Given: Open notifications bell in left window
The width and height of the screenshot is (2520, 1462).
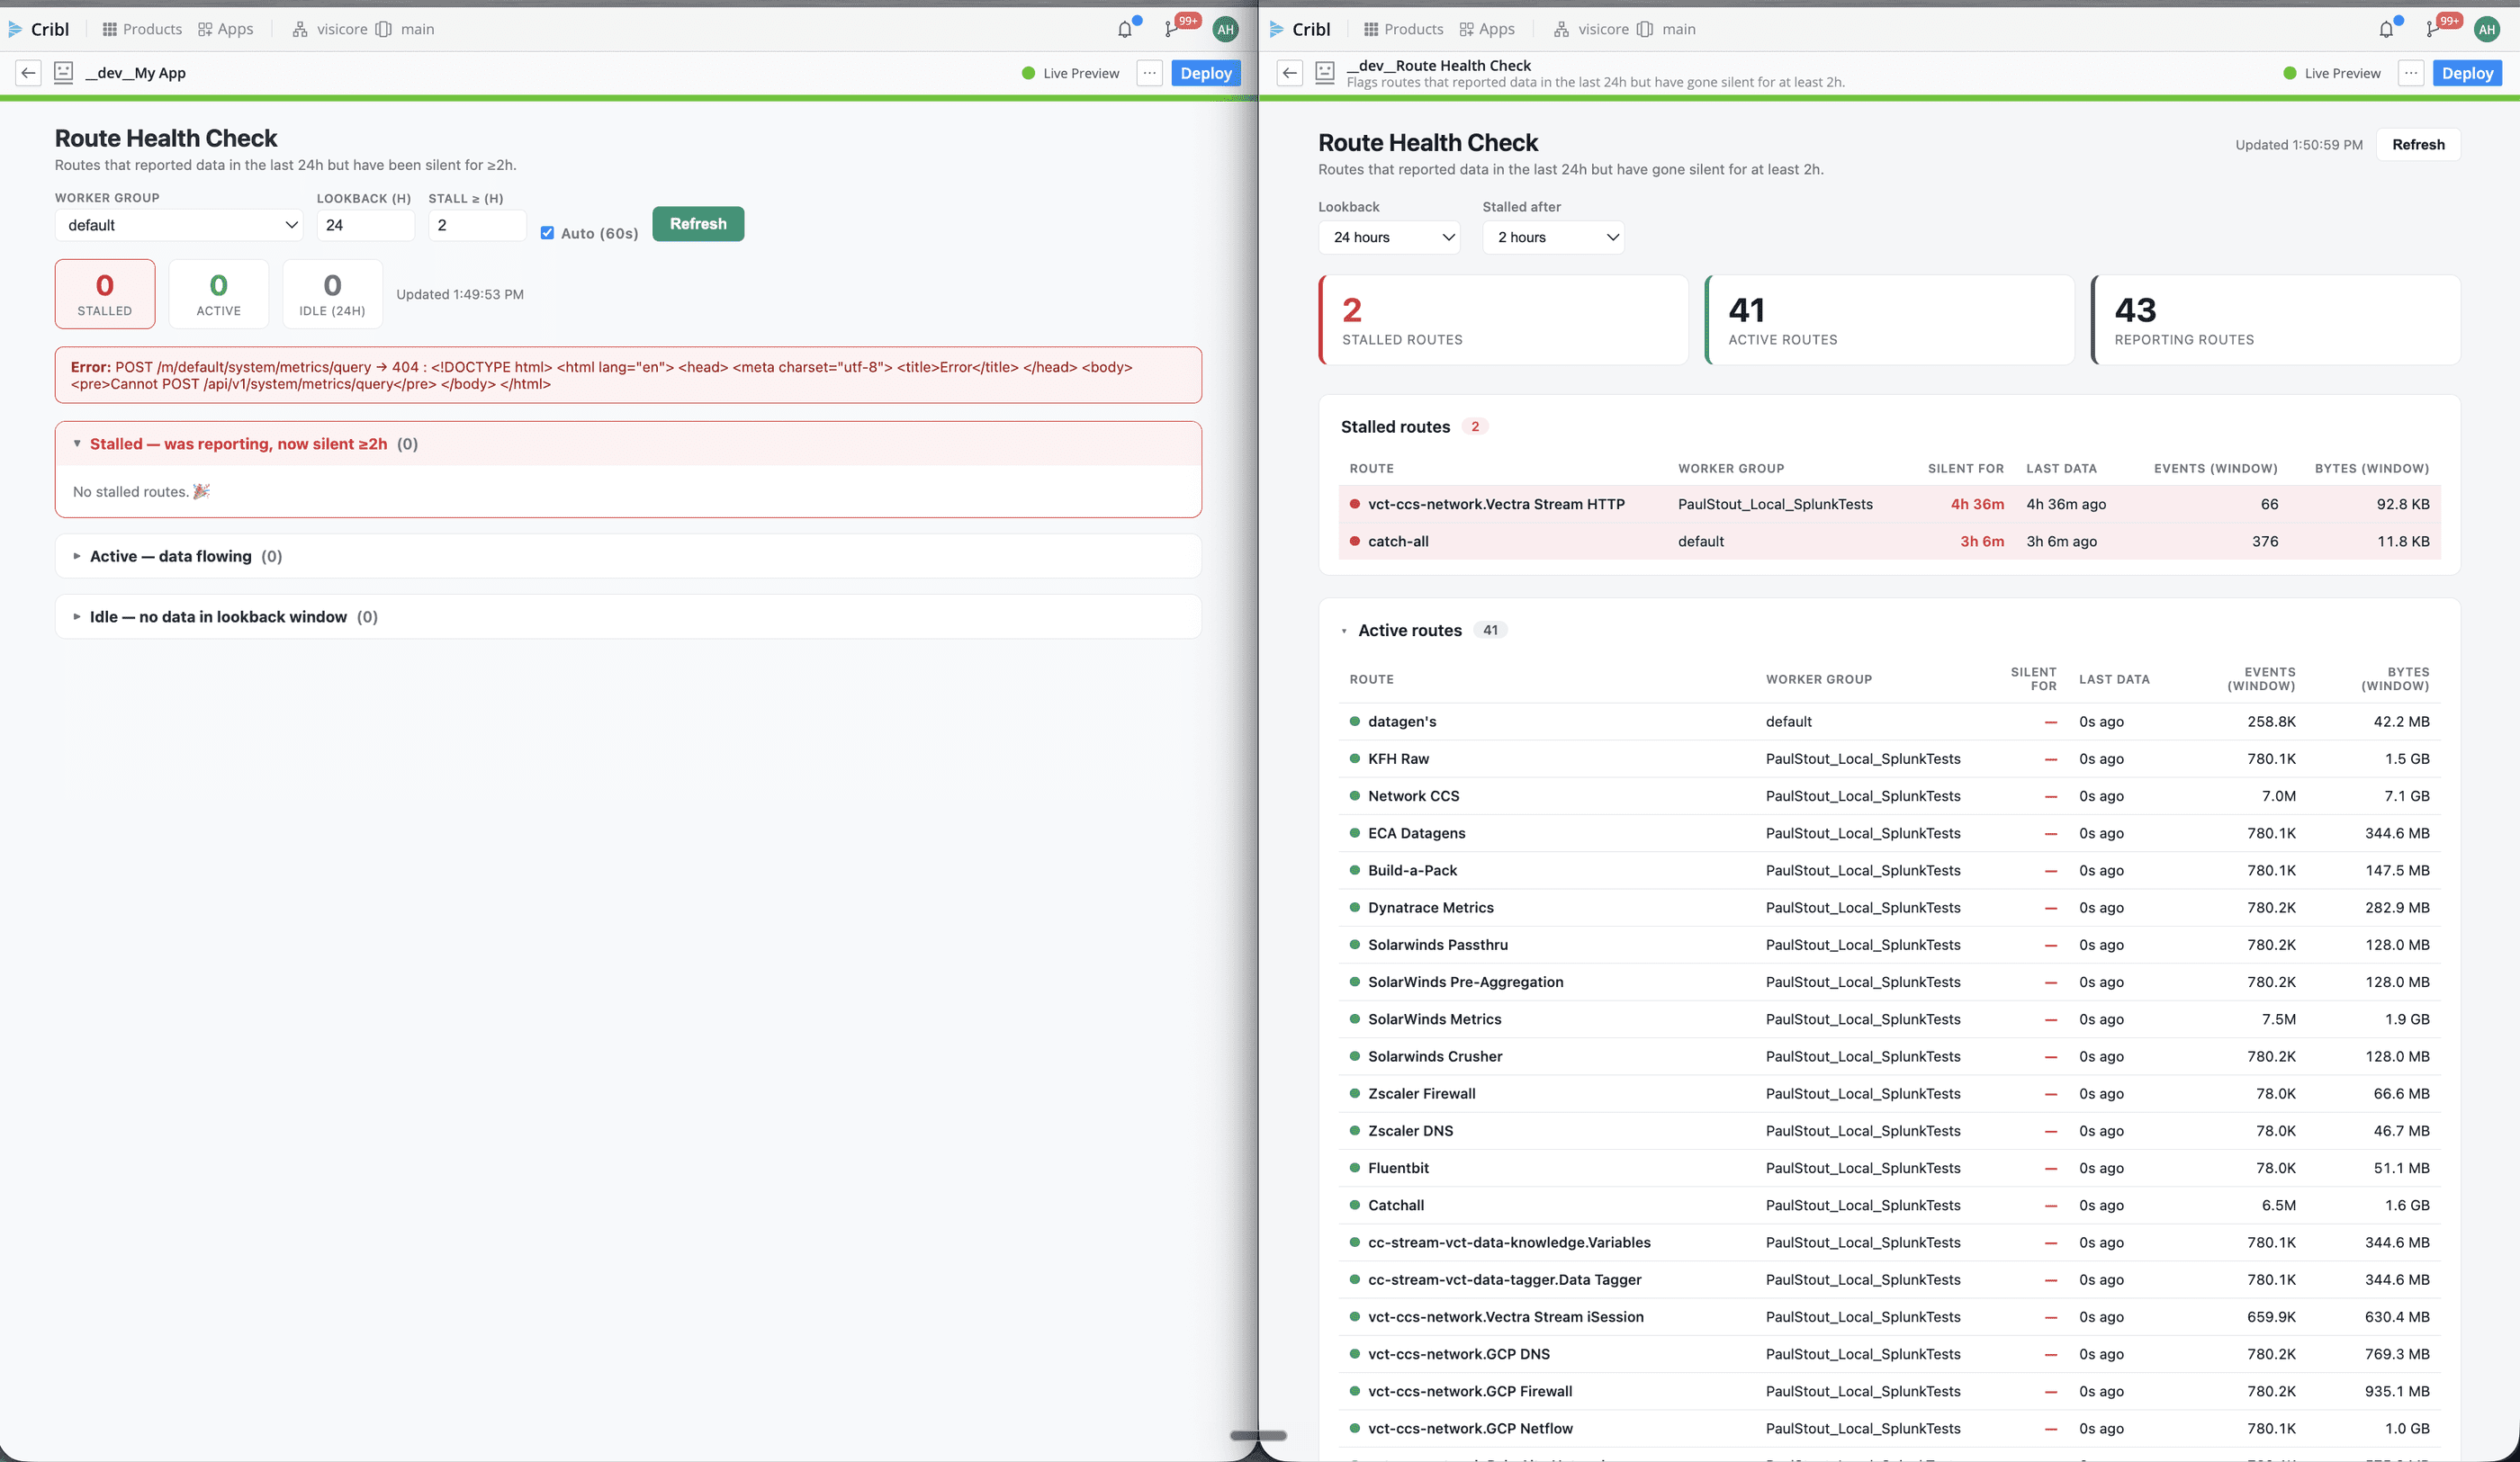Looking at the screenshot, I should pos(1126,29).
